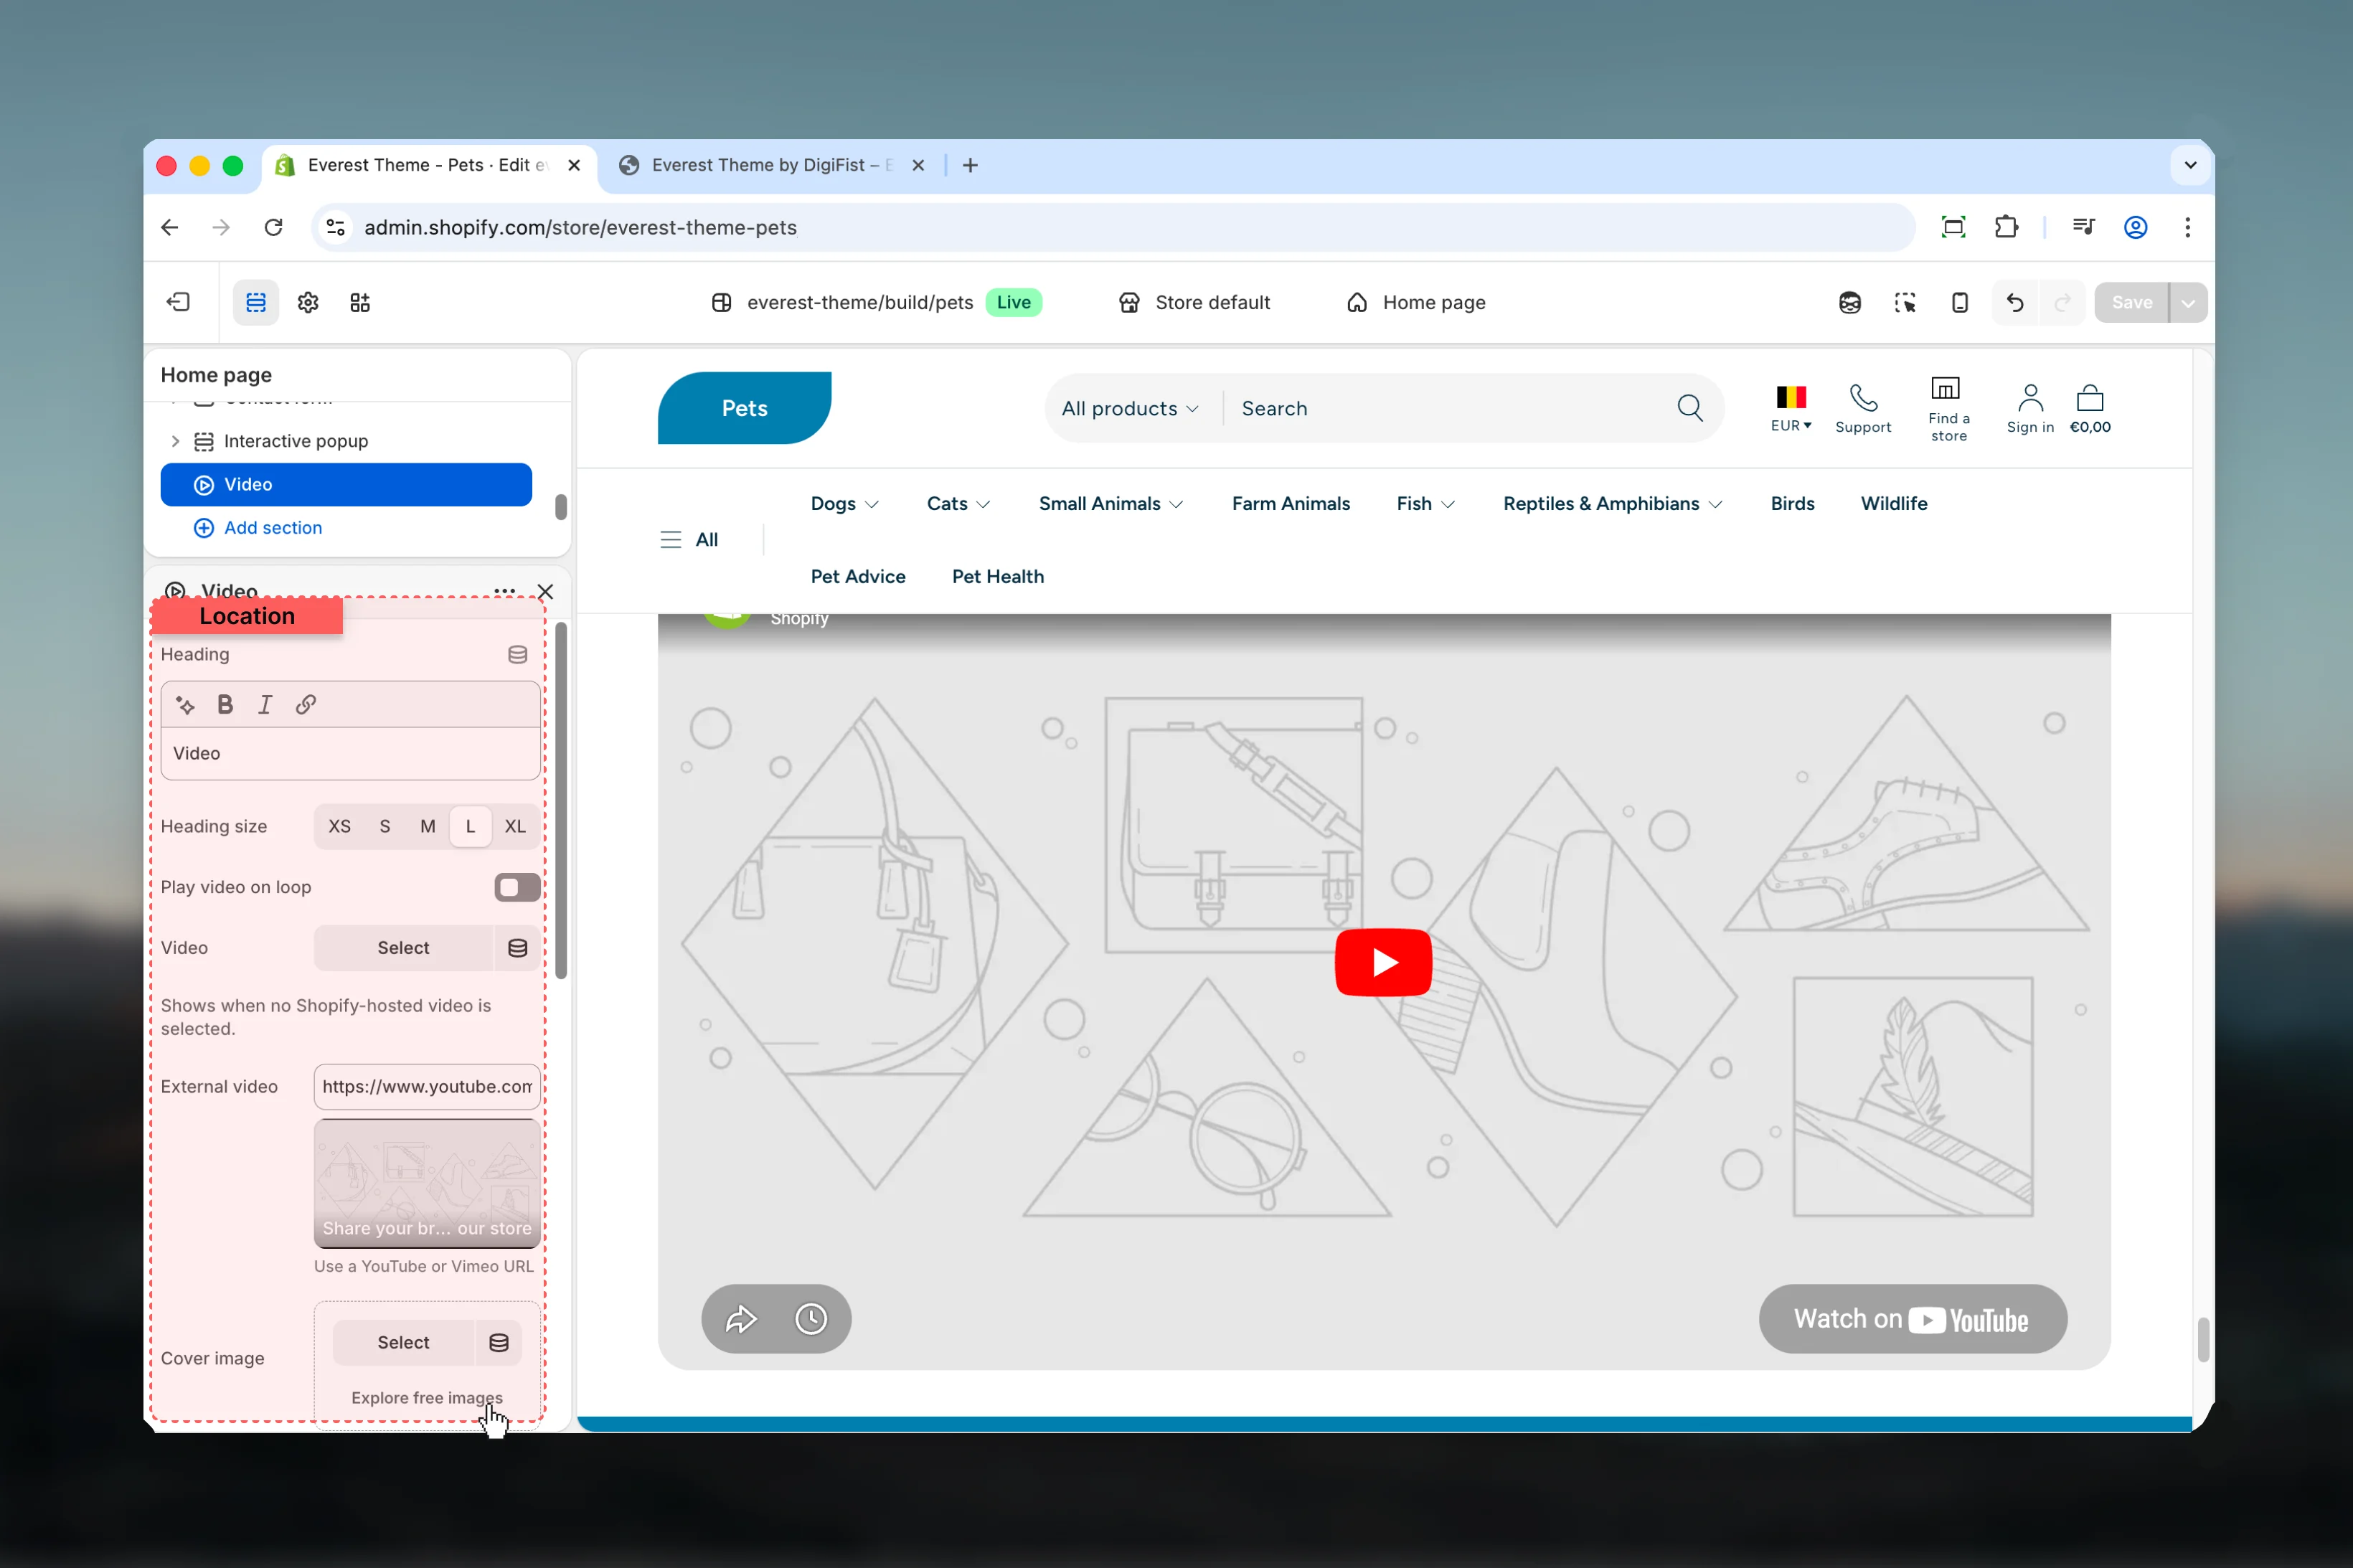Open the Store default market selector
Screen dimensions: 2353x1568
(x=1194, y=302)
